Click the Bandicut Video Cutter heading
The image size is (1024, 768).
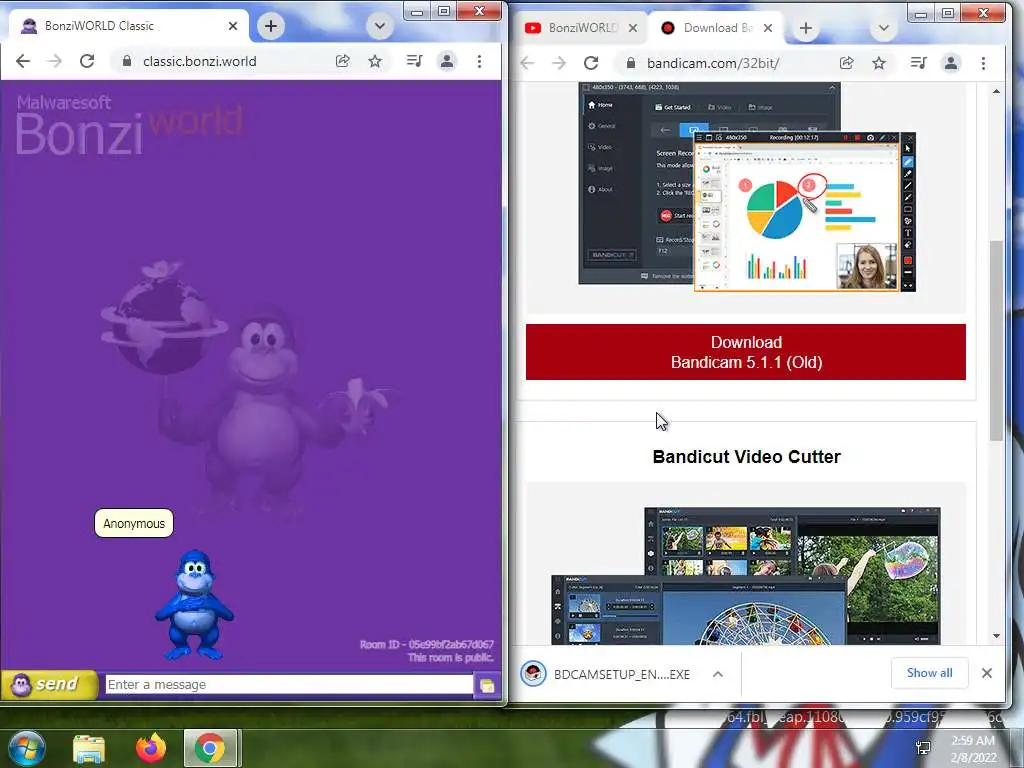click(746, 456)
